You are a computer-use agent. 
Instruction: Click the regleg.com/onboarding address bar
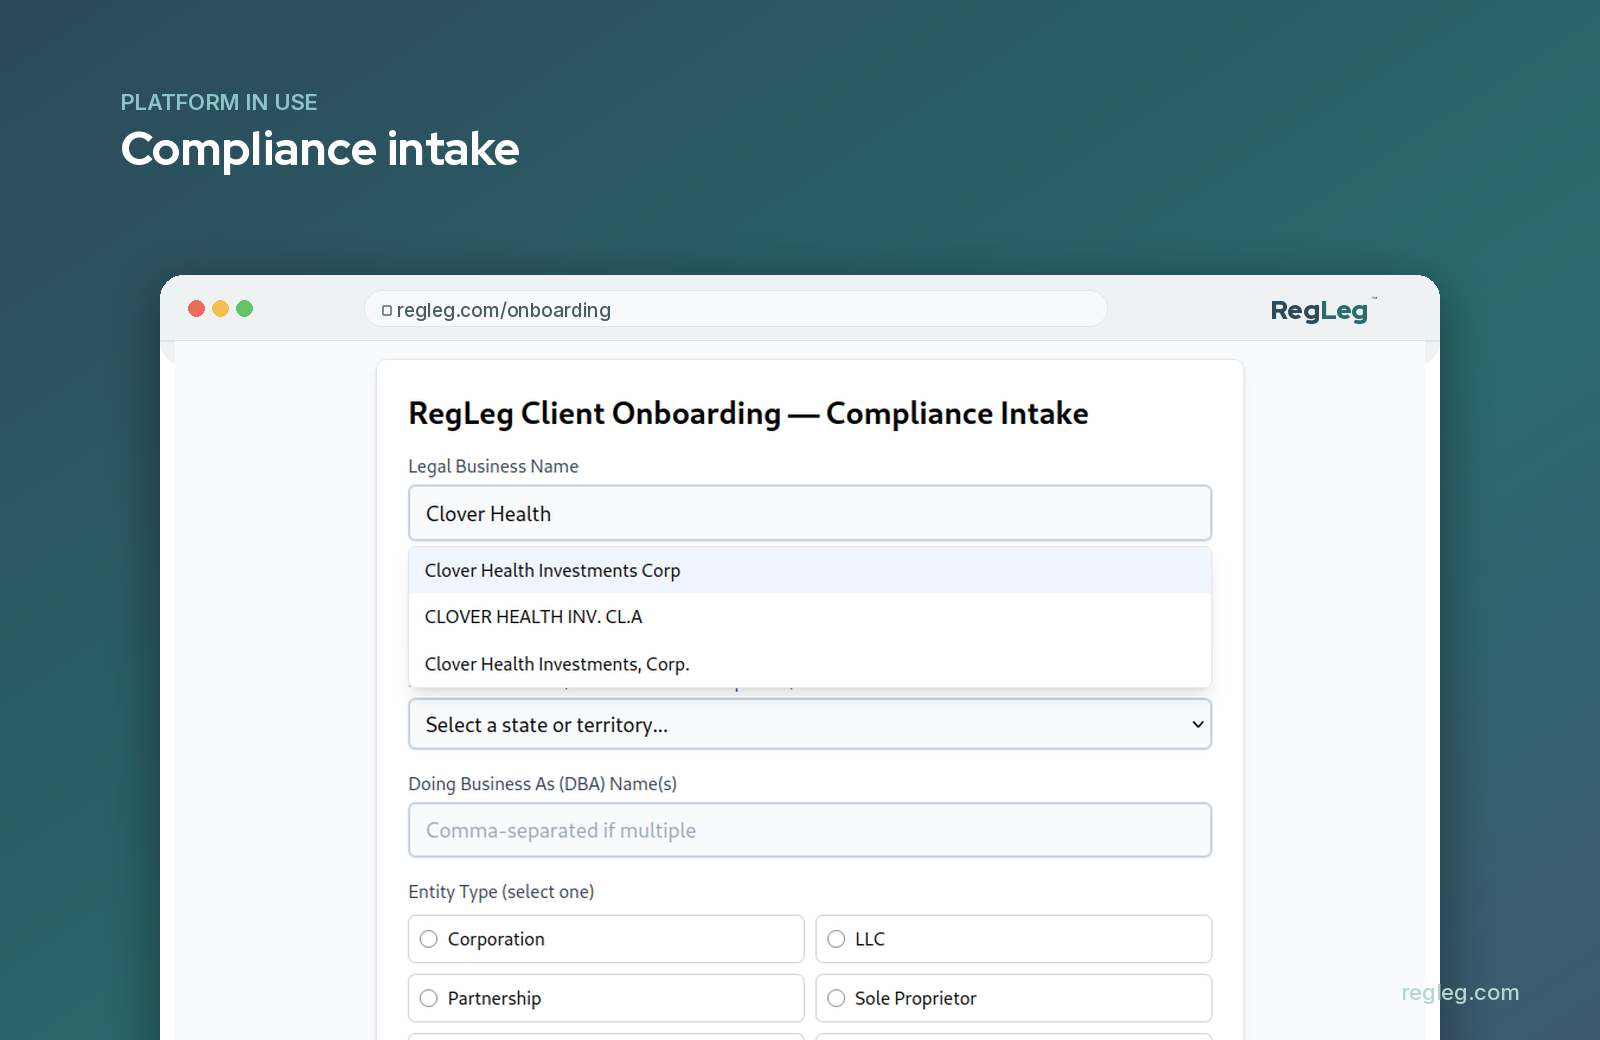tap(736, 309)
